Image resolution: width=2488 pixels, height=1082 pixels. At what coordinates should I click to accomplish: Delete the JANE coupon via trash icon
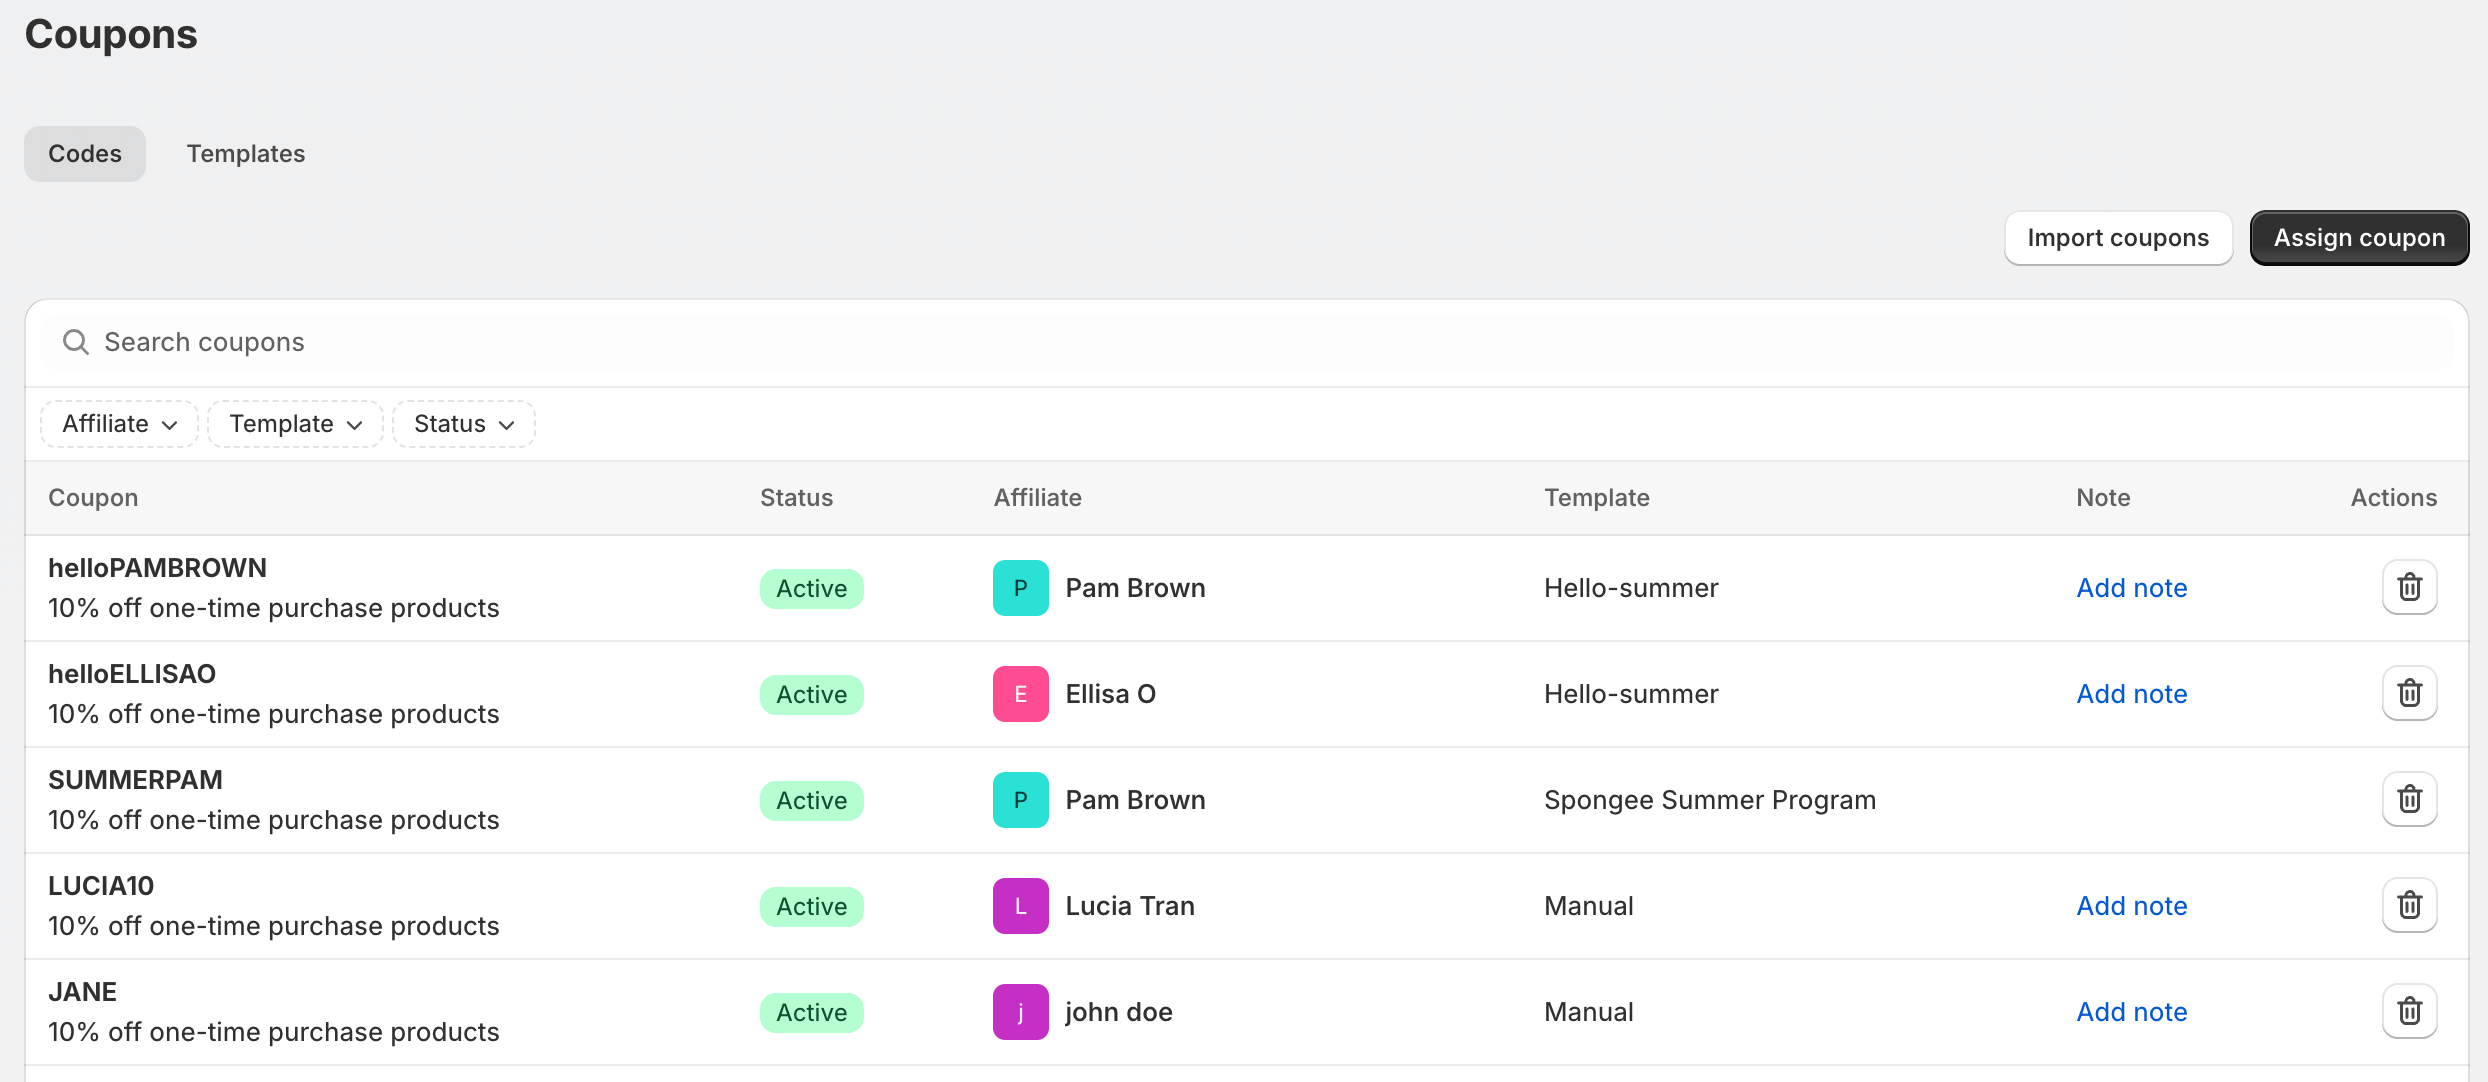coord(2409,1011)
